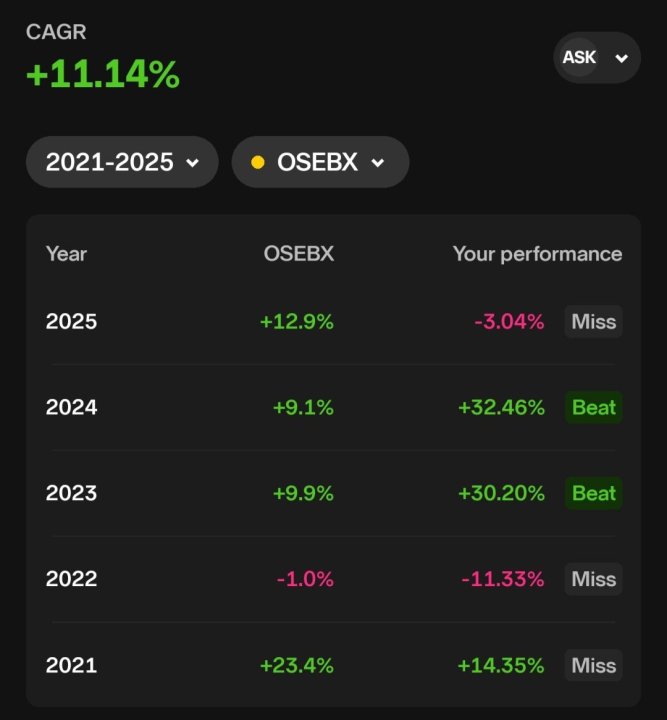The width and height of the screenshot is (667, 720).
Task: Click the Miss badge for 2022
Action: coord(594,579)
